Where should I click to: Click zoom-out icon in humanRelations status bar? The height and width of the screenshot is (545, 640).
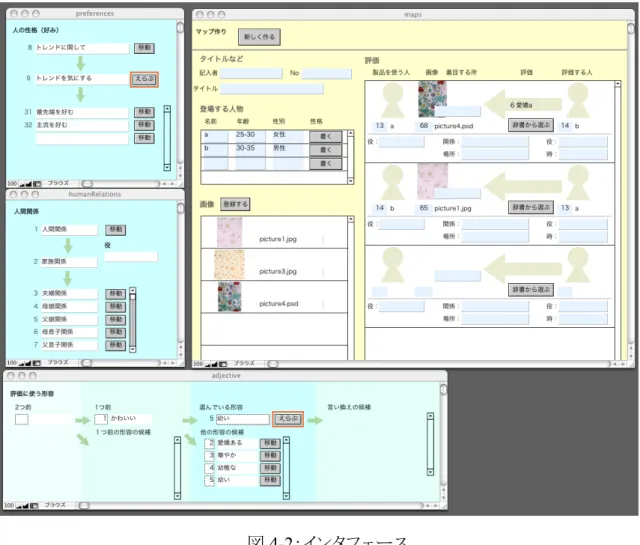(22, 363)
